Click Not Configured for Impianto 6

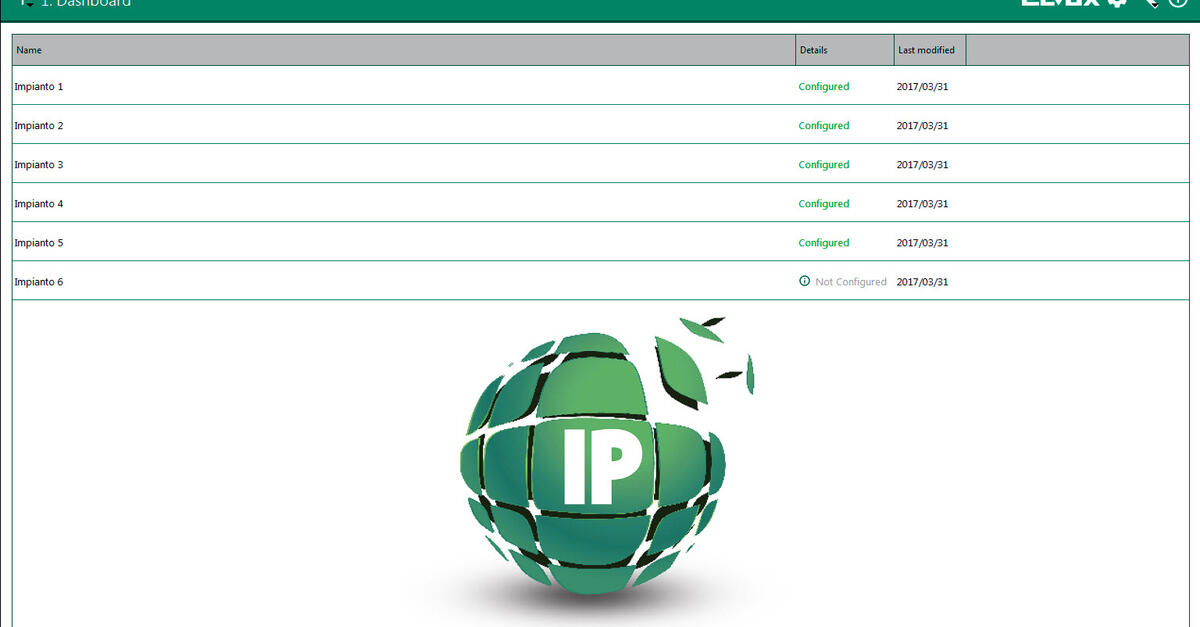(848, 281)
